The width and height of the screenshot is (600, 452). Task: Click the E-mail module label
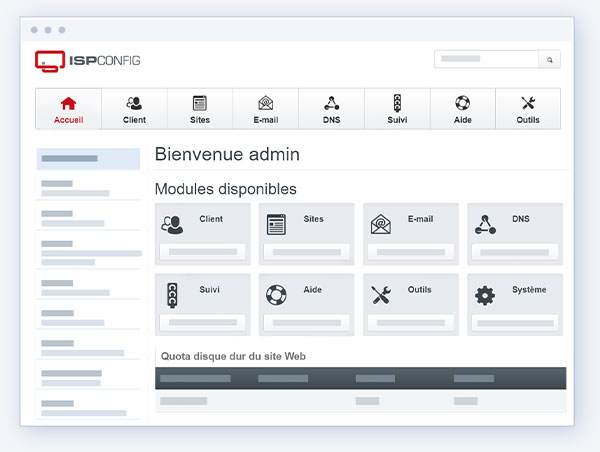pos(420,219)
